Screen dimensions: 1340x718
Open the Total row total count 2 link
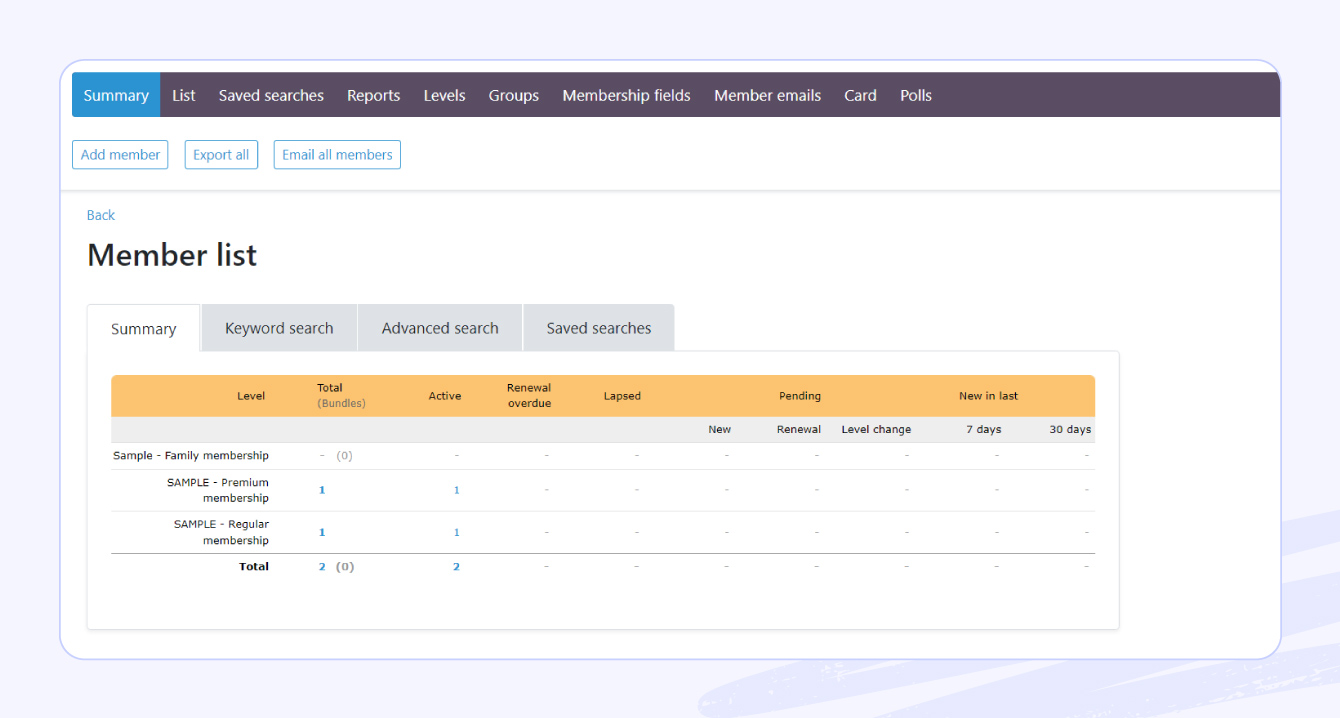point(322,566)
